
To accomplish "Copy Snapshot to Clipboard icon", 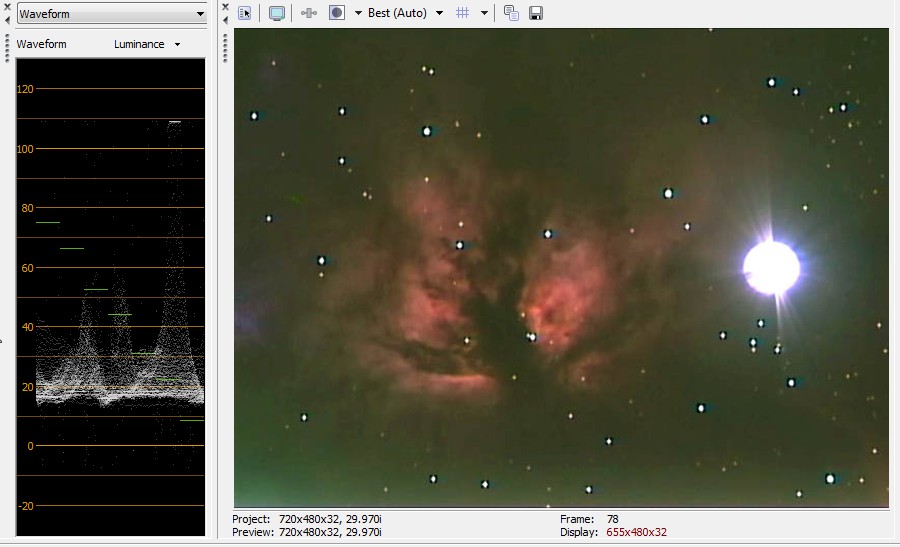I will (511, 13).
